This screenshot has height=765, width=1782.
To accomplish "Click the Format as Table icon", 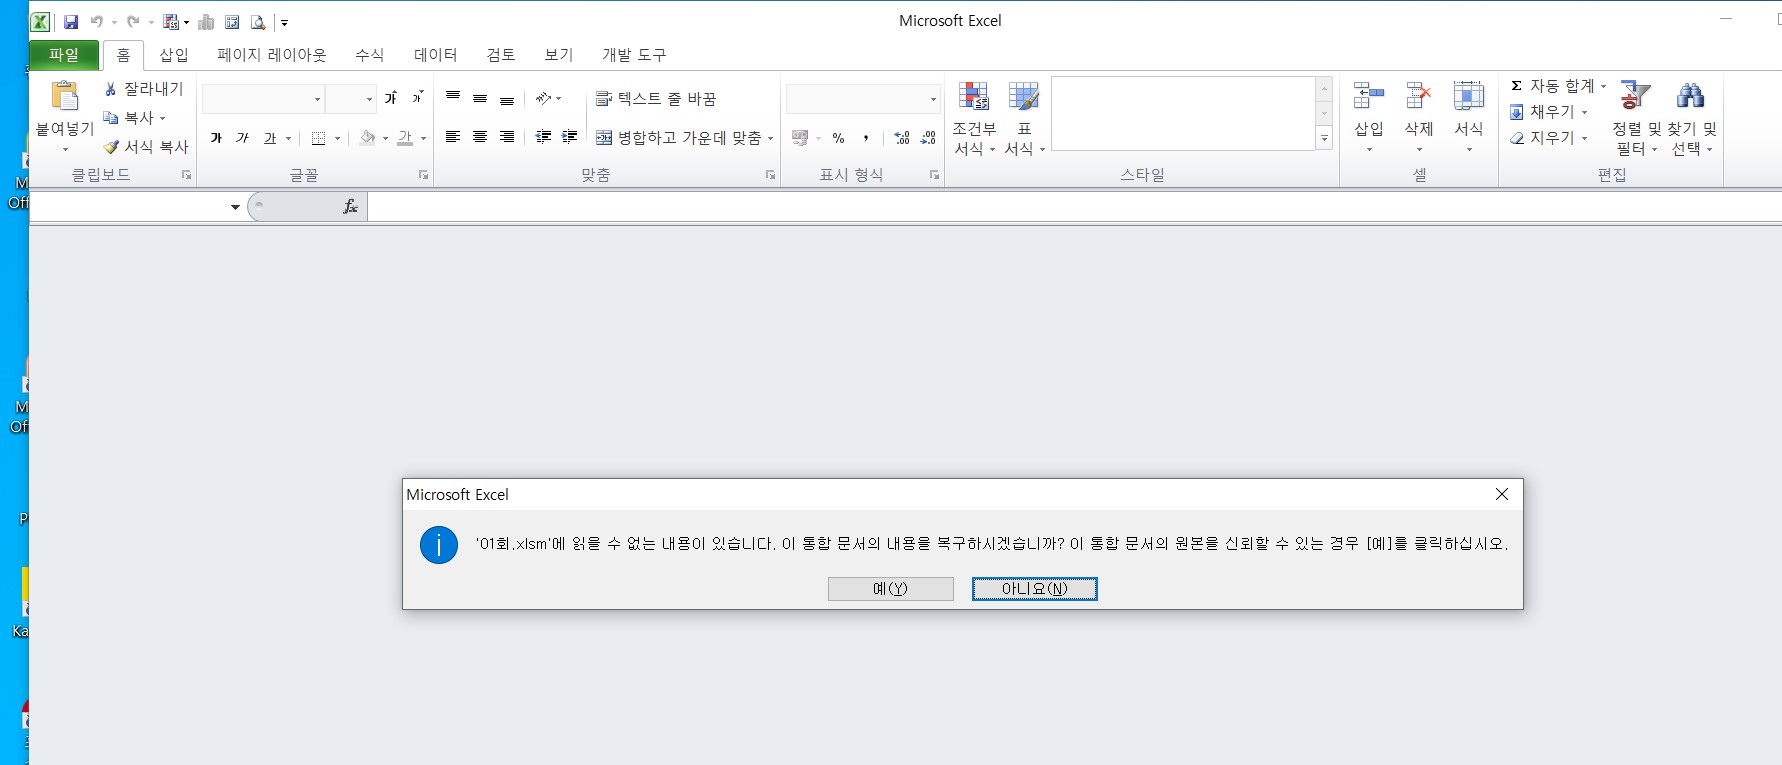I will pos(1023,97).
